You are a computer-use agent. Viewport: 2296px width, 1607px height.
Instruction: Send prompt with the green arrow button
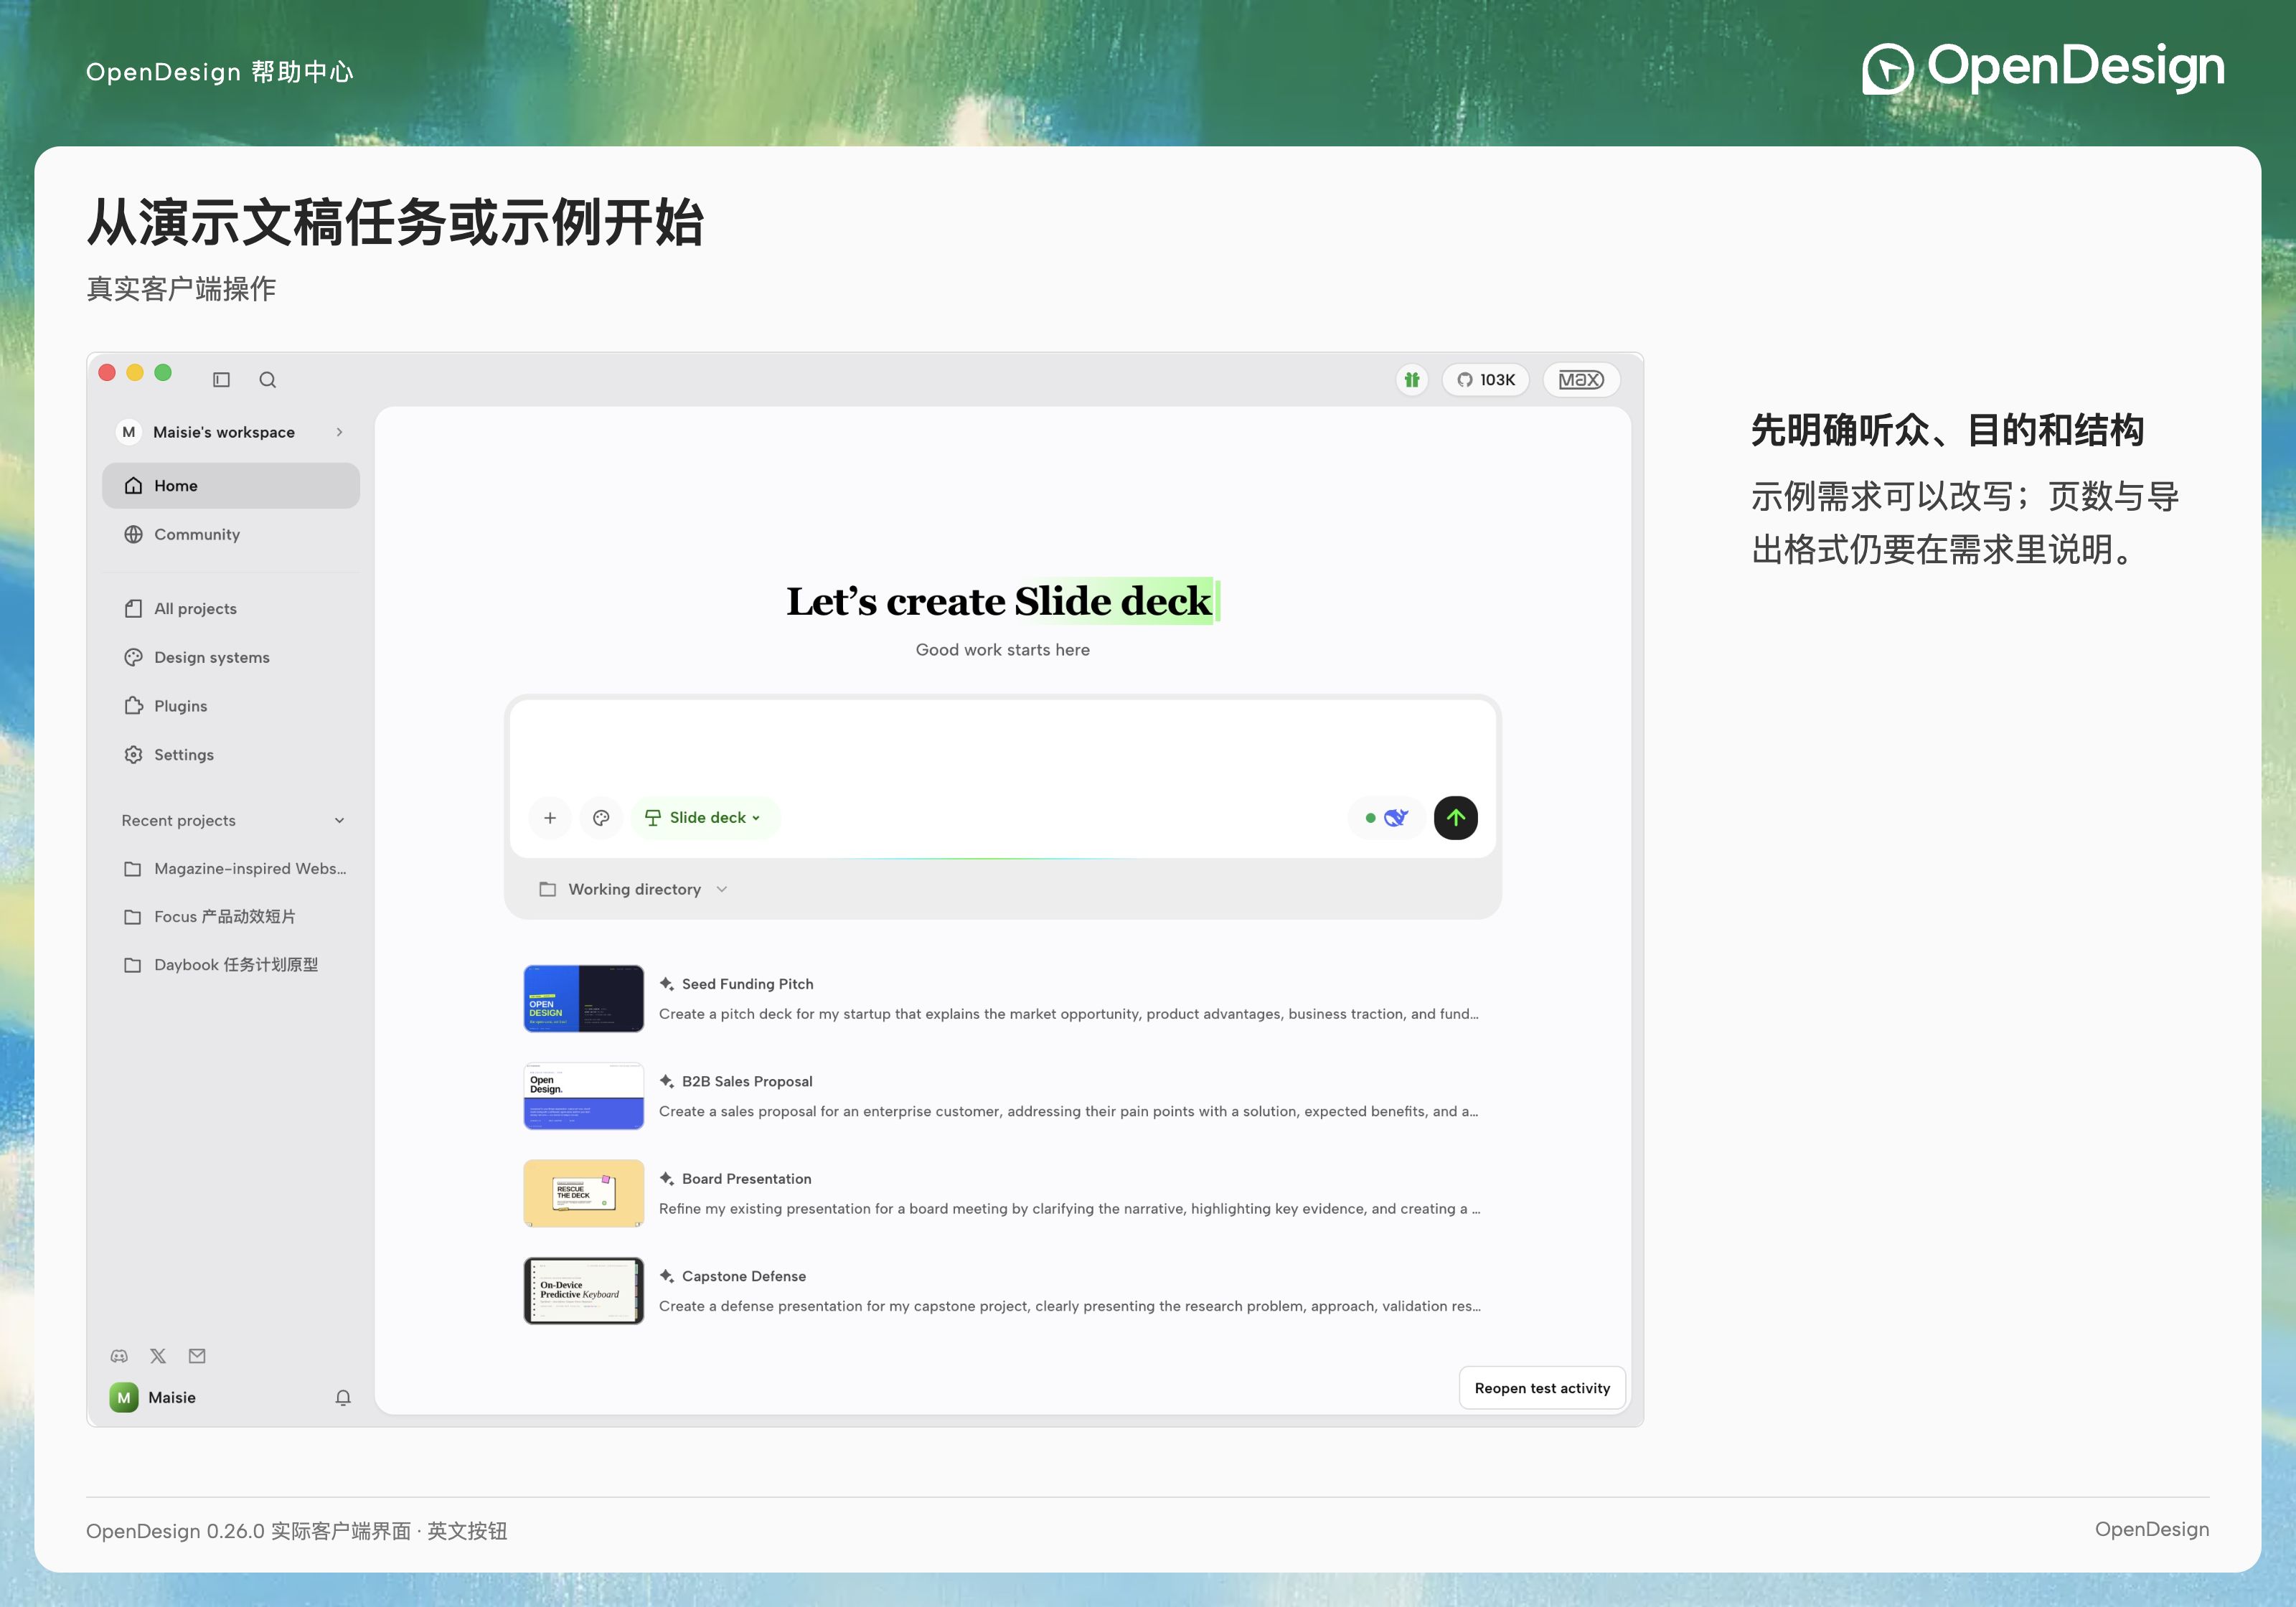[x=1455, y=817]
